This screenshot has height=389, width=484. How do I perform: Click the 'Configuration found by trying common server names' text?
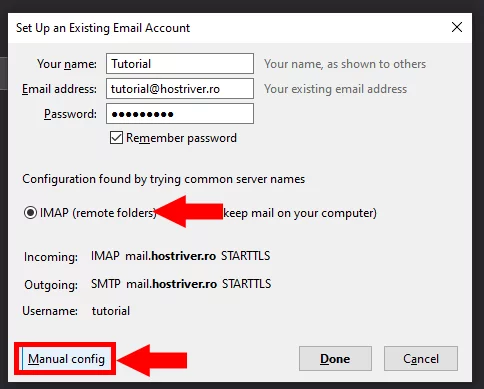tap(164, 179)
